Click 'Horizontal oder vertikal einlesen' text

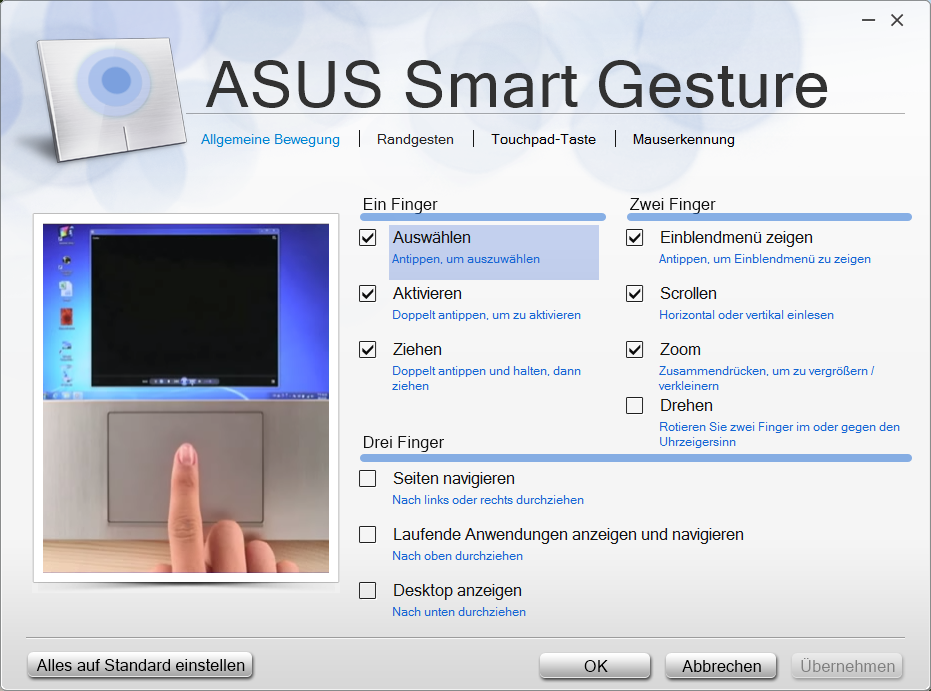click(746, 315)
